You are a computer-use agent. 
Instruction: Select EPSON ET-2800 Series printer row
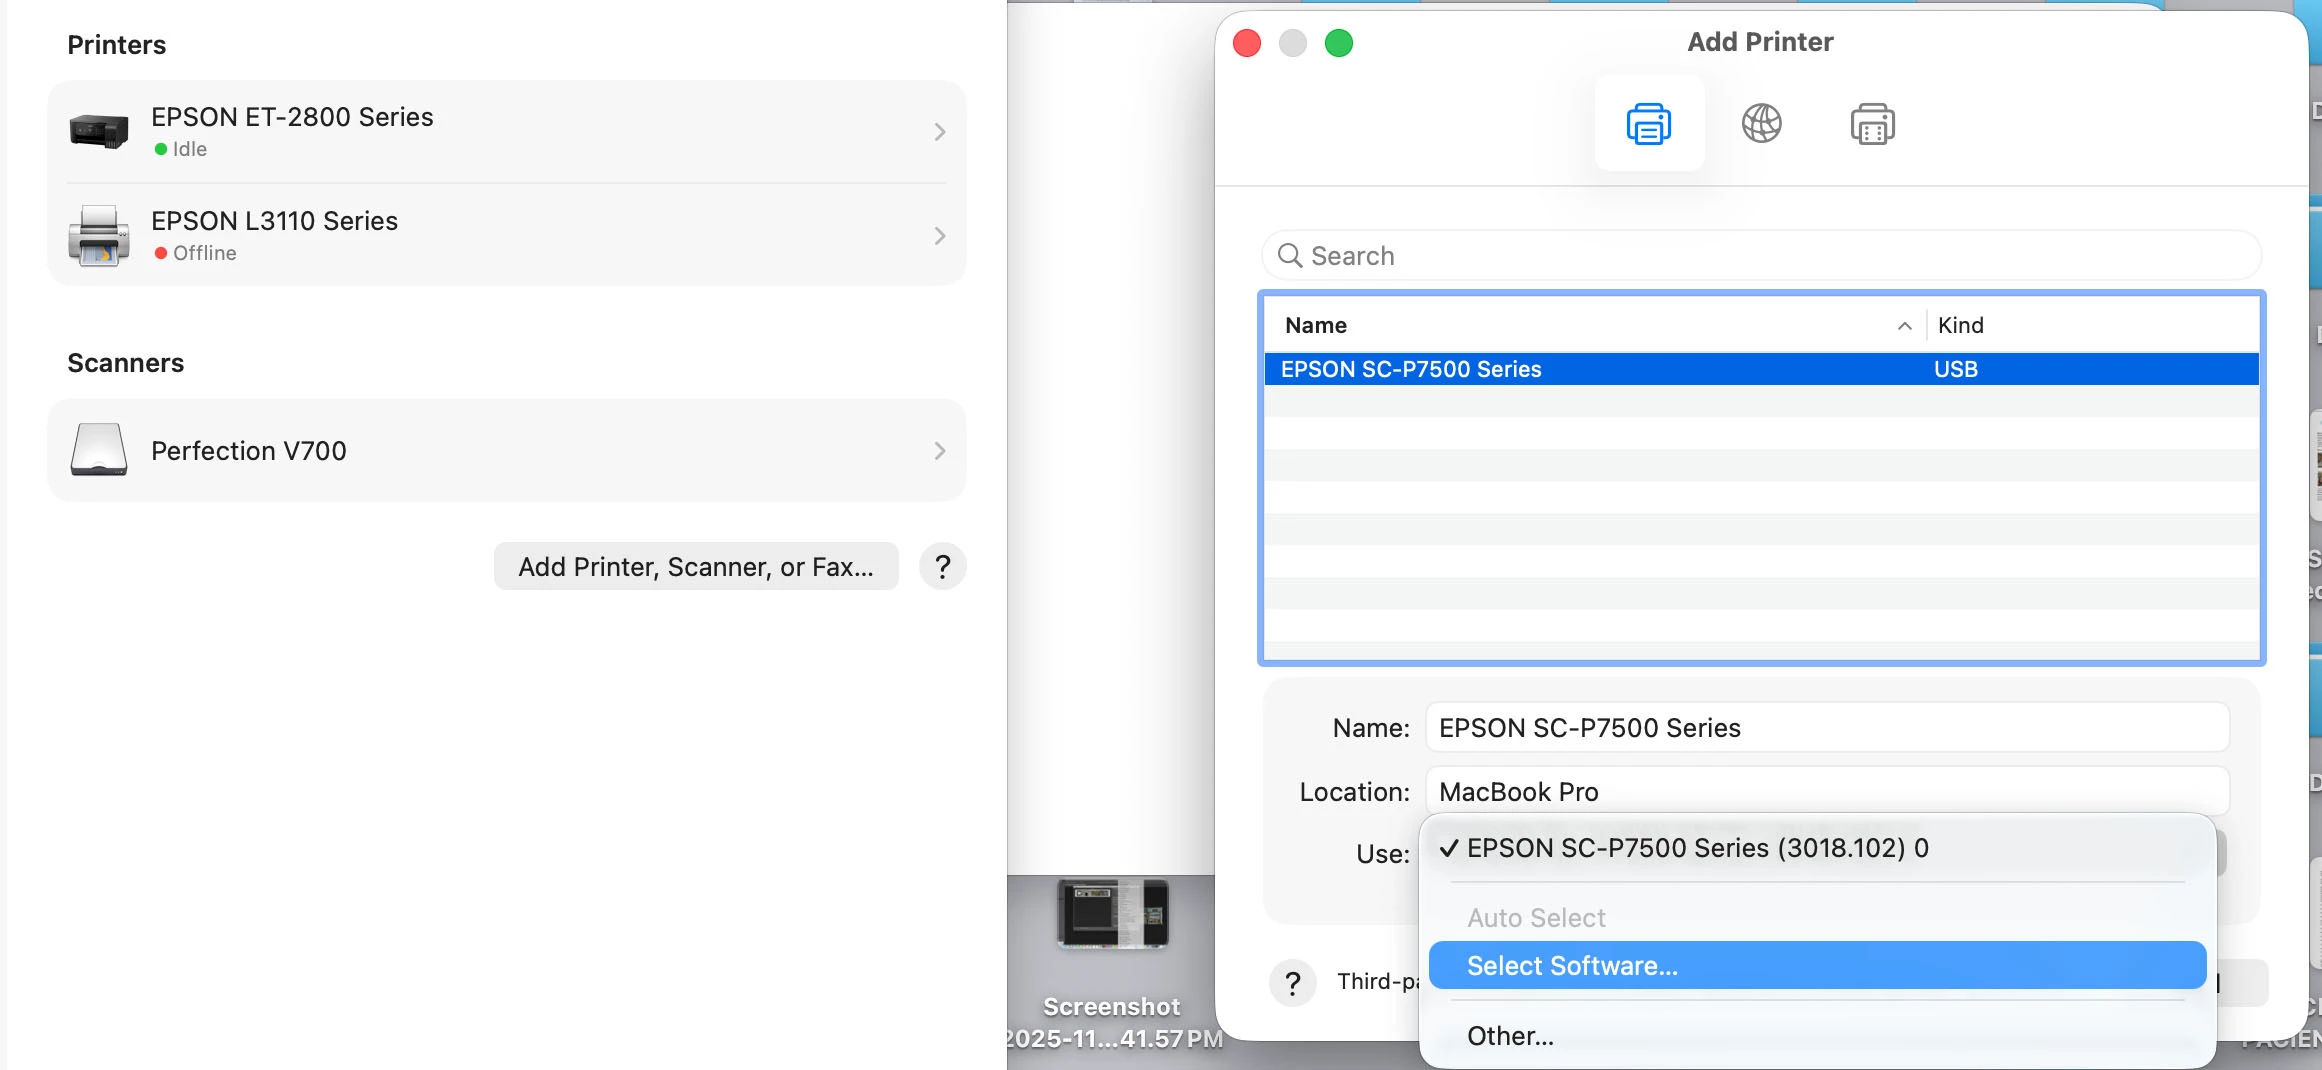tap(507, 132)
